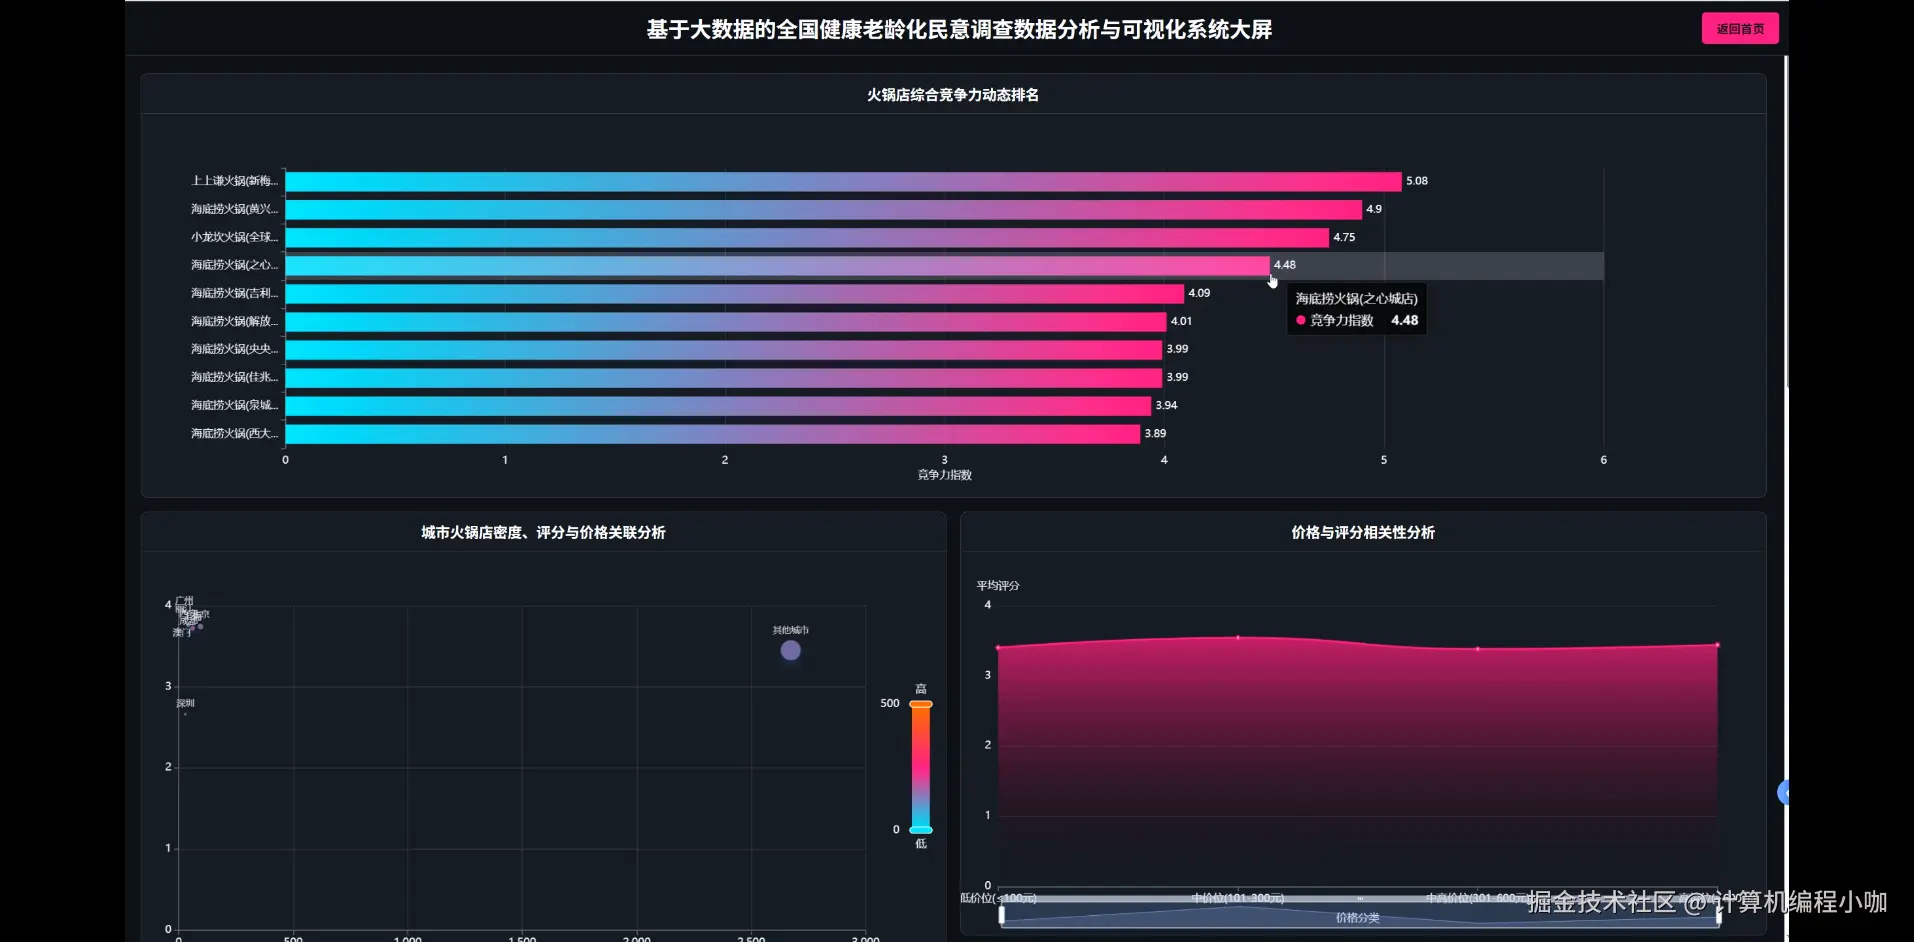Click the 返回首页 button
Screen dimensions: 1914x942
coord(1740,29)
